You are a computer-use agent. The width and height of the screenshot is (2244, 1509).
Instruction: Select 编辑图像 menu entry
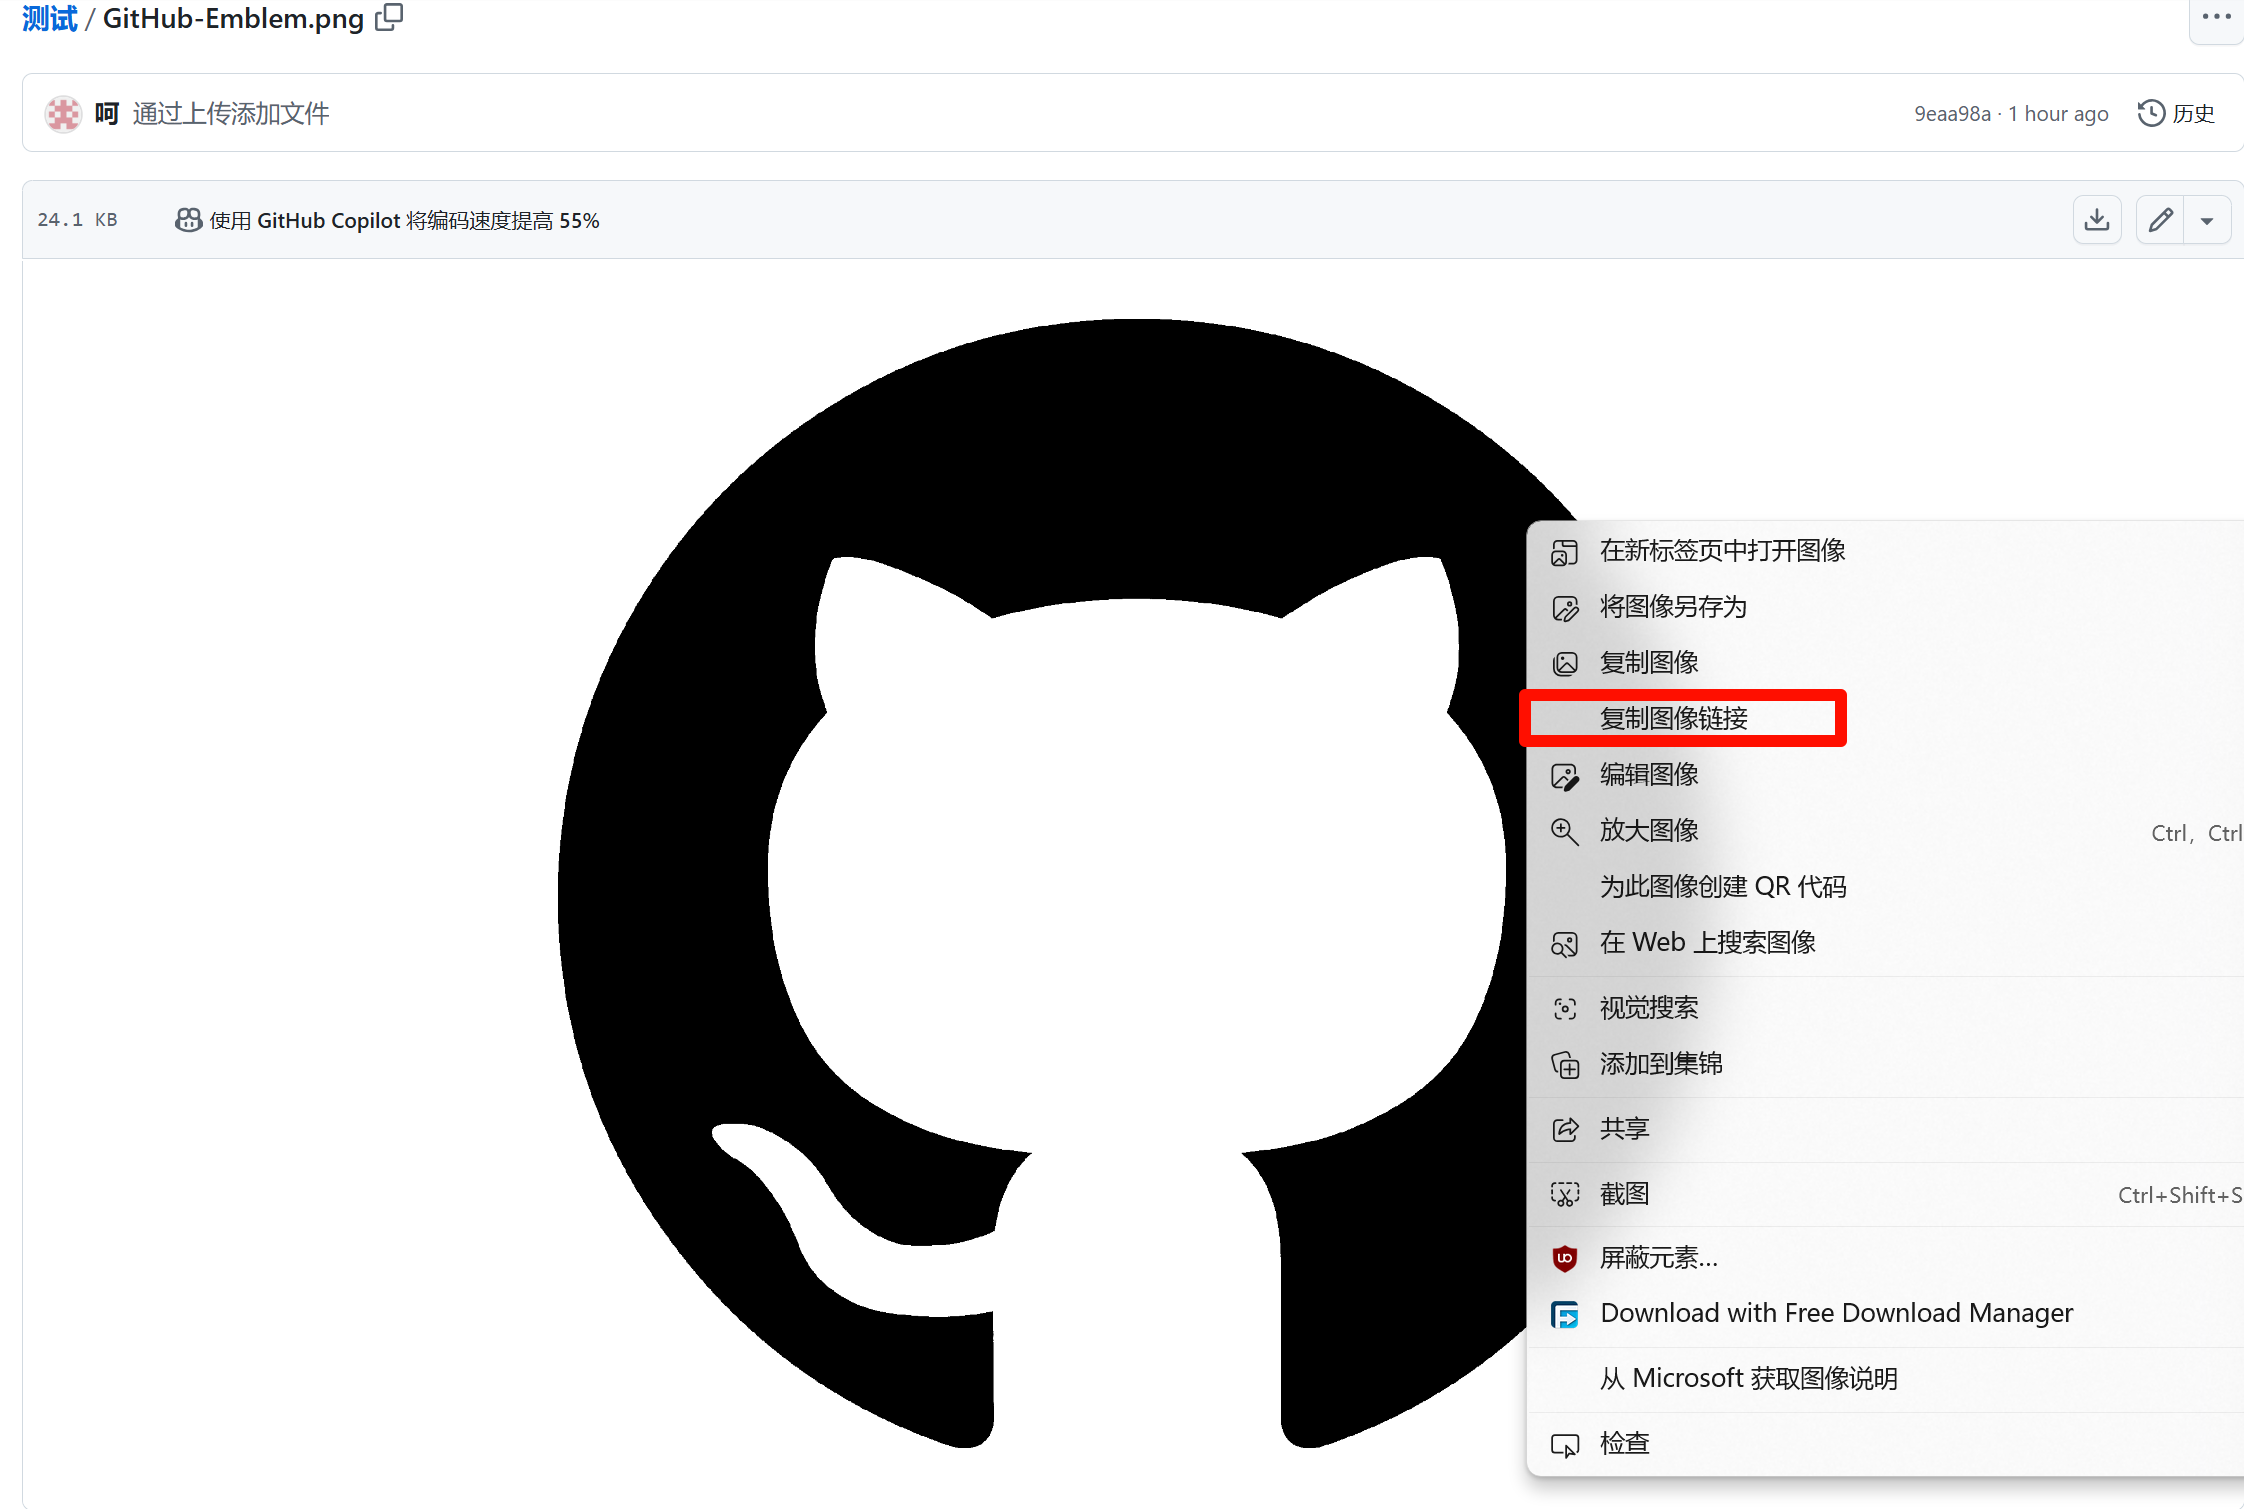click(1885, 775)
